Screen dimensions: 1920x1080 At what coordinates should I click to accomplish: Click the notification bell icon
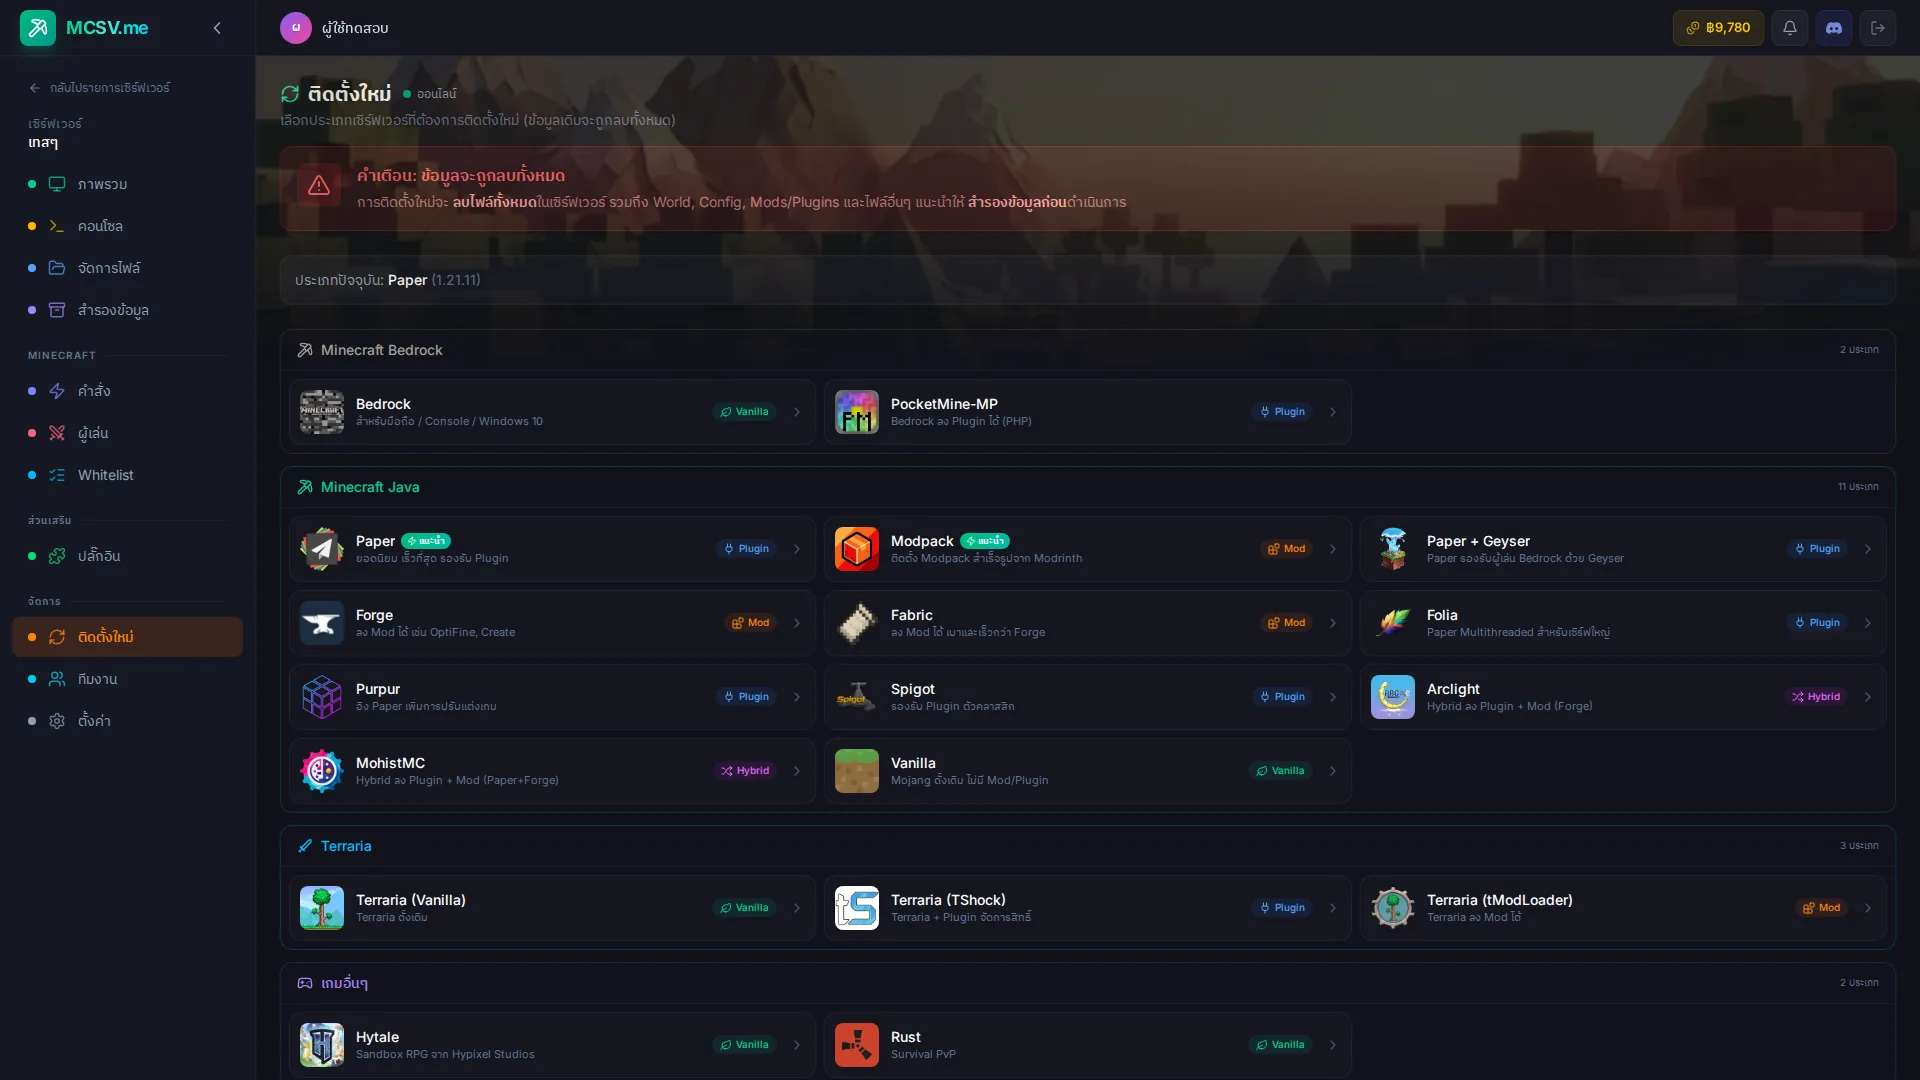1789,28
